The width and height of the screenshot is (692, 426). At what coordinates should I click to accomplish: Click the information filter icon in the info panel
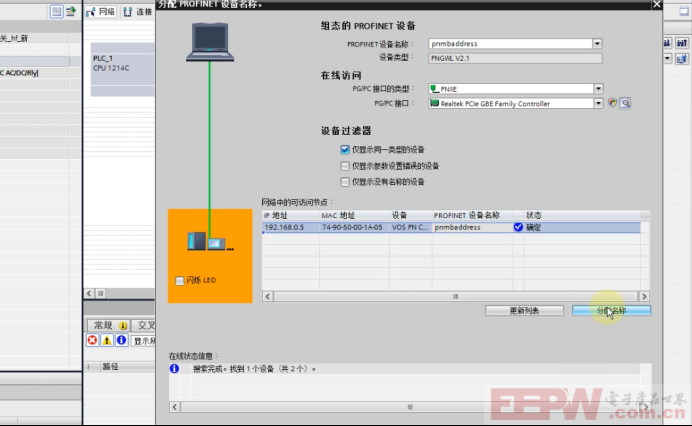[121, 340]
